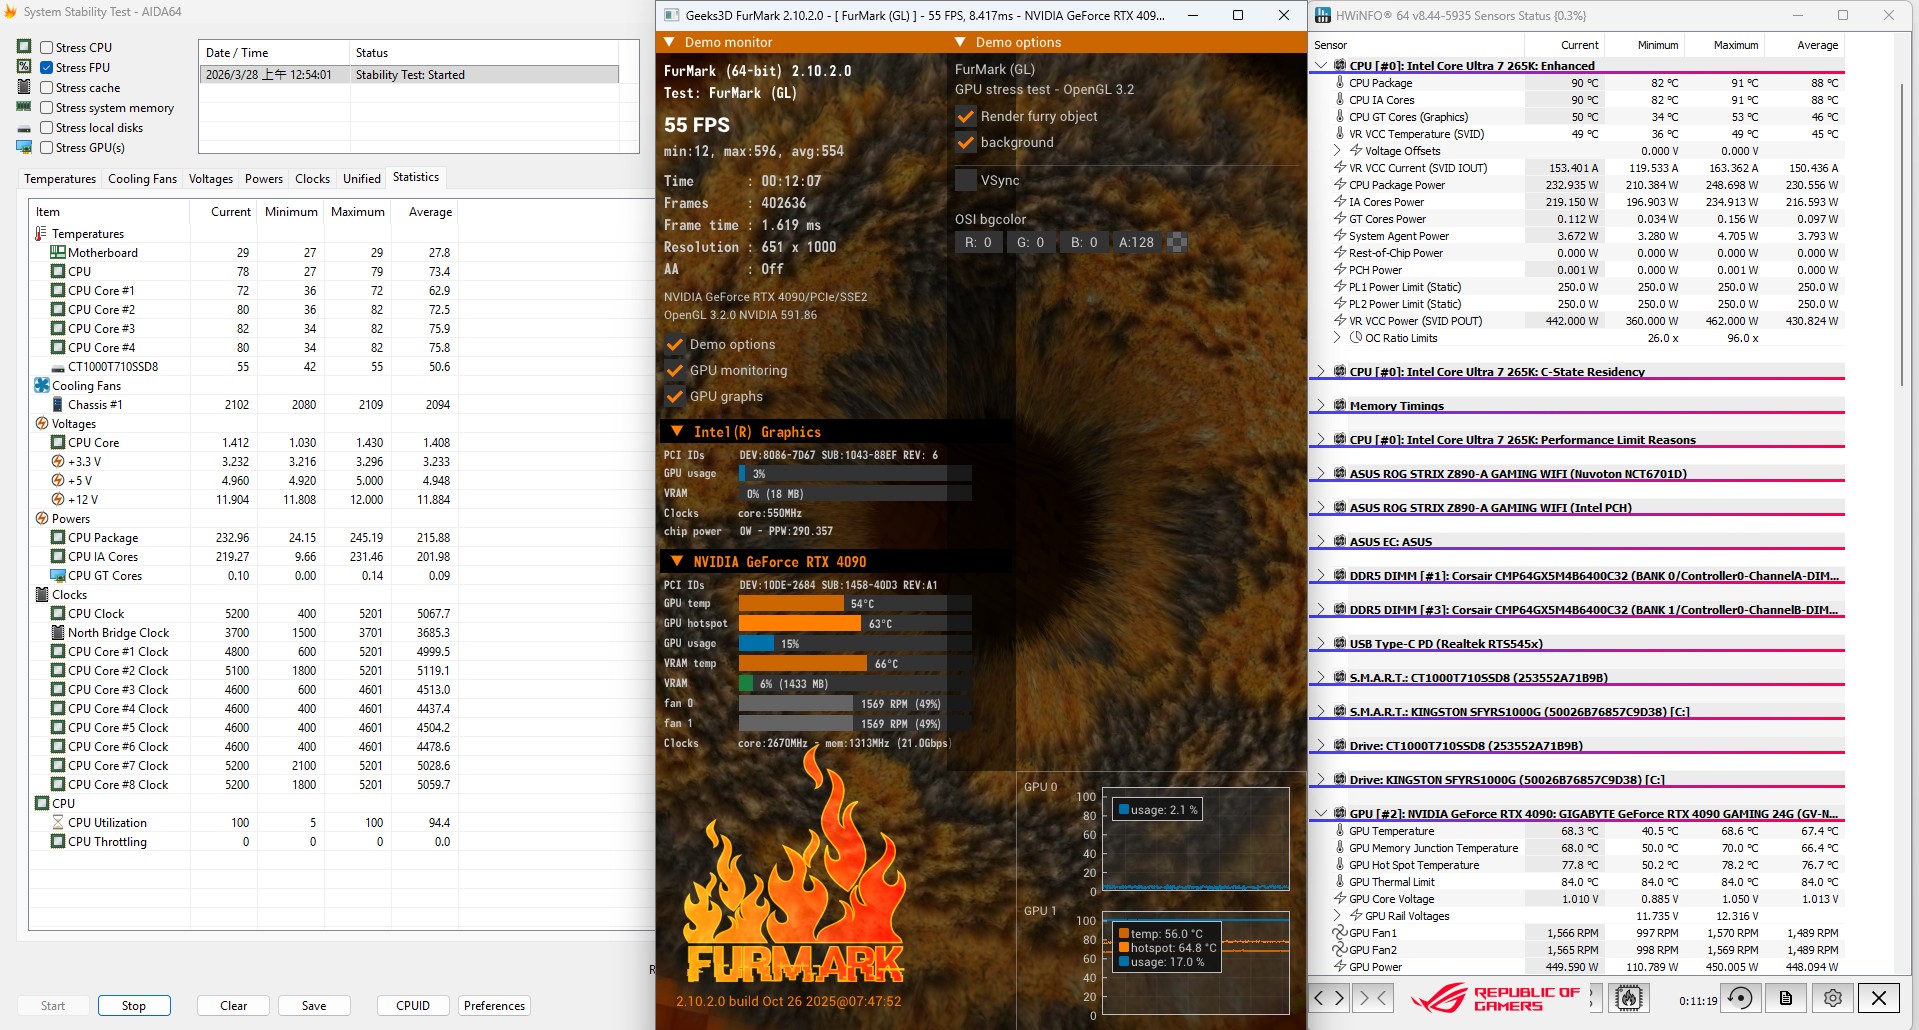Click the OSI bgcolor R: 0 field
Screen dimensions: 1919x1030
(978, 242)
